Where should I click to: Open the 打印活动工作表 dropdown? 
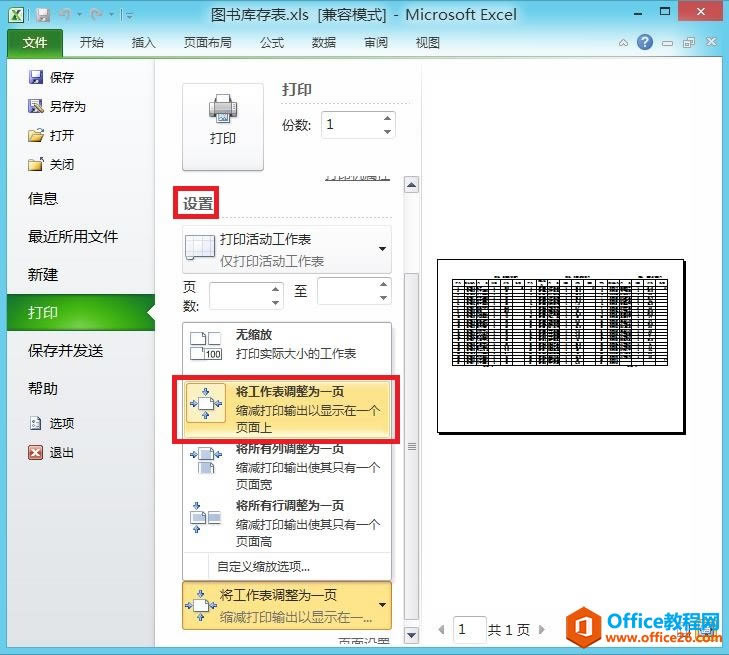pyautogui.click(x=287, y=250)
